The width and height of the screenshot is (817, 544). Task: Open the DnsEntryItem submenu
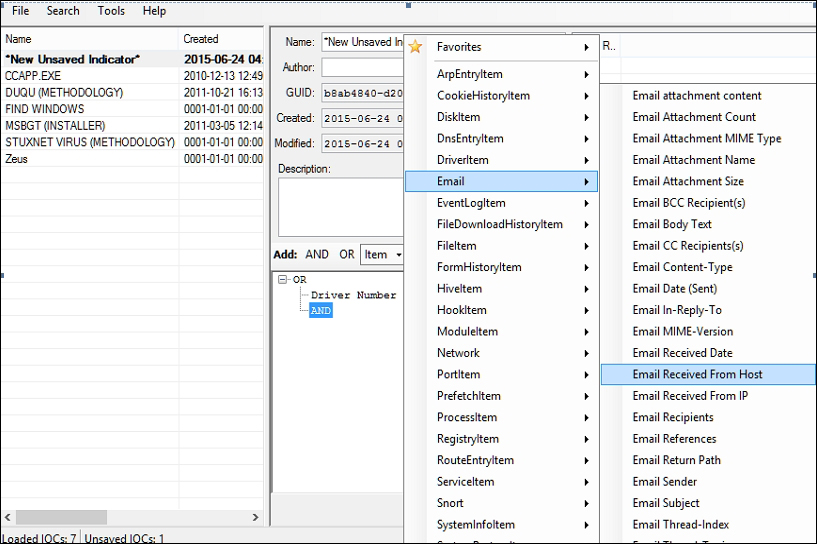click(501, 139)
